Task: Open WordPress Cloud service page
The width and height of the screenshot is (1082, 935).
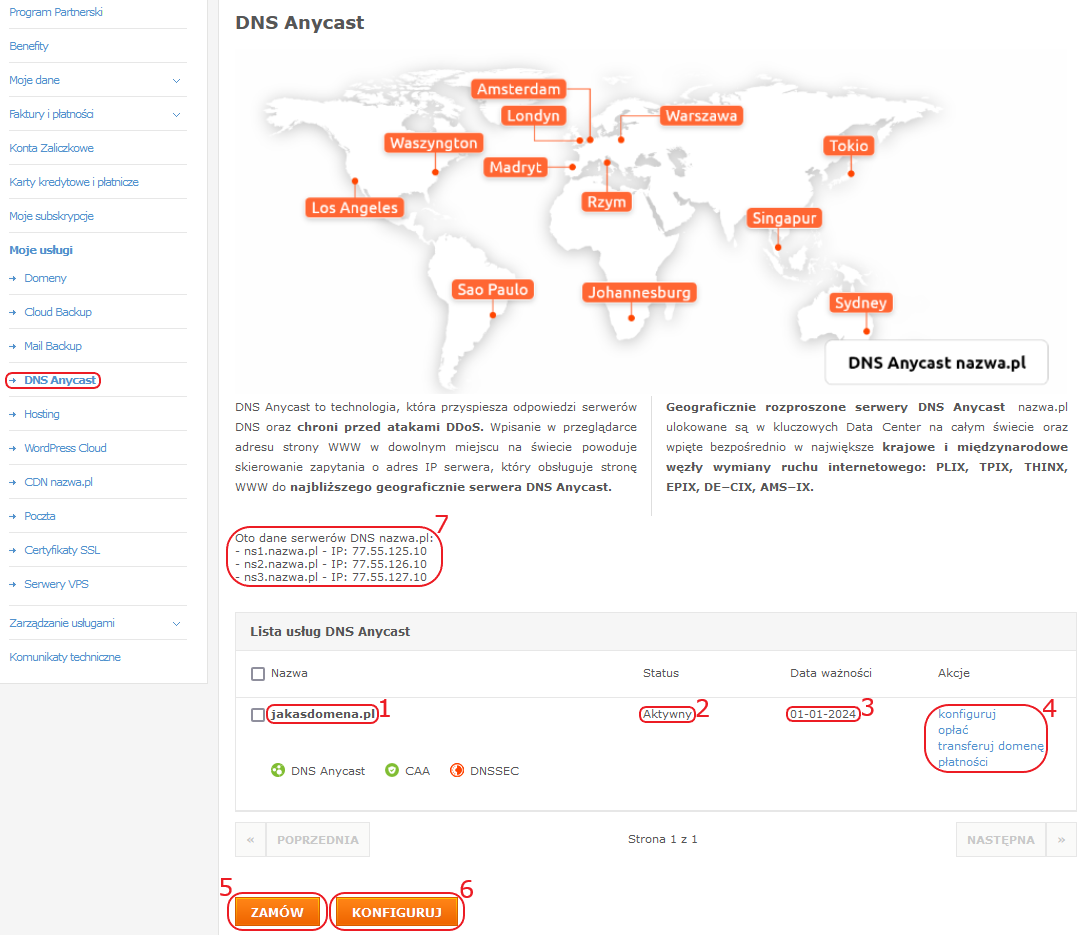Action: tap(66, 448)
